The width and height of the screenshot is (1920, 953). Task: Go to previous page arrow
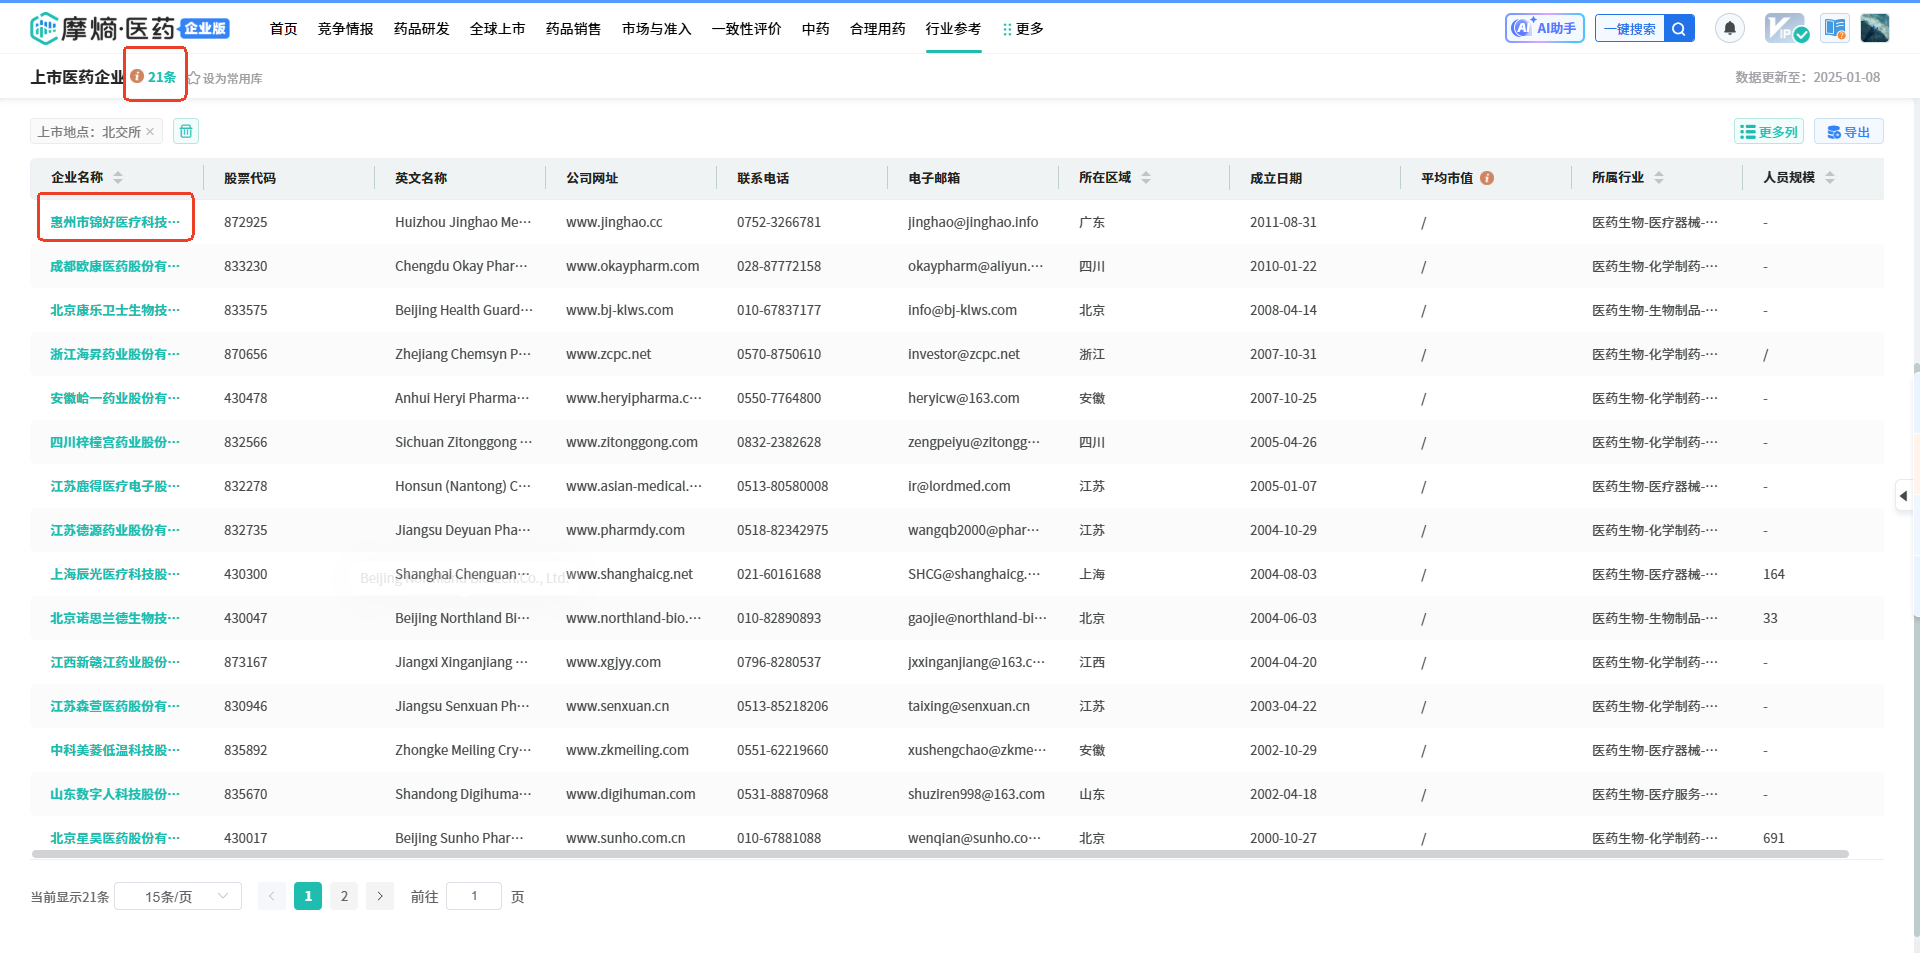click(x=271, y=896)
